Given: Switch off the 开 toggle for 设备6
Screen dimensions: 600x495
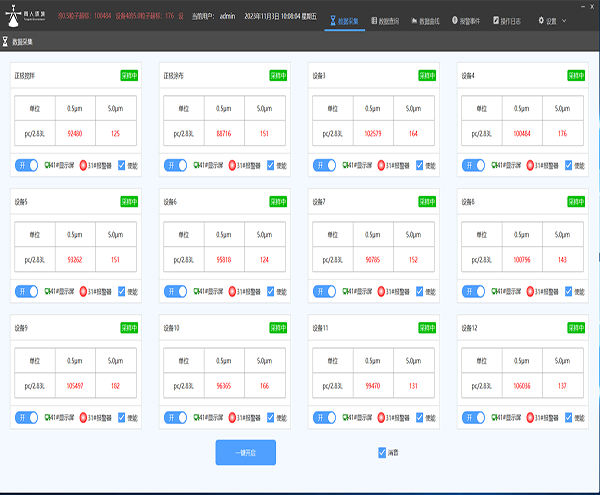Looking at the screenshot, I should click(x=175, y=291).
